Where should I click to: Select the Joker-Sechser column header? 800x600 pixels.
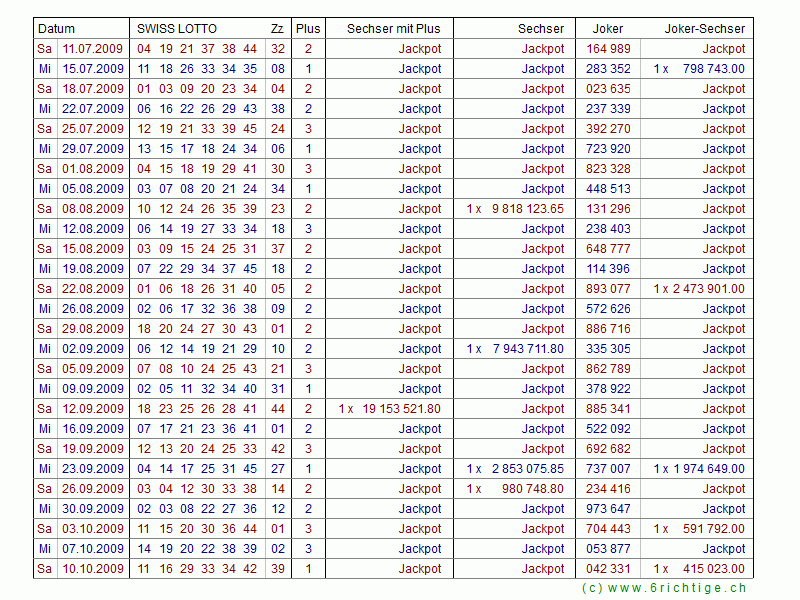704,29
